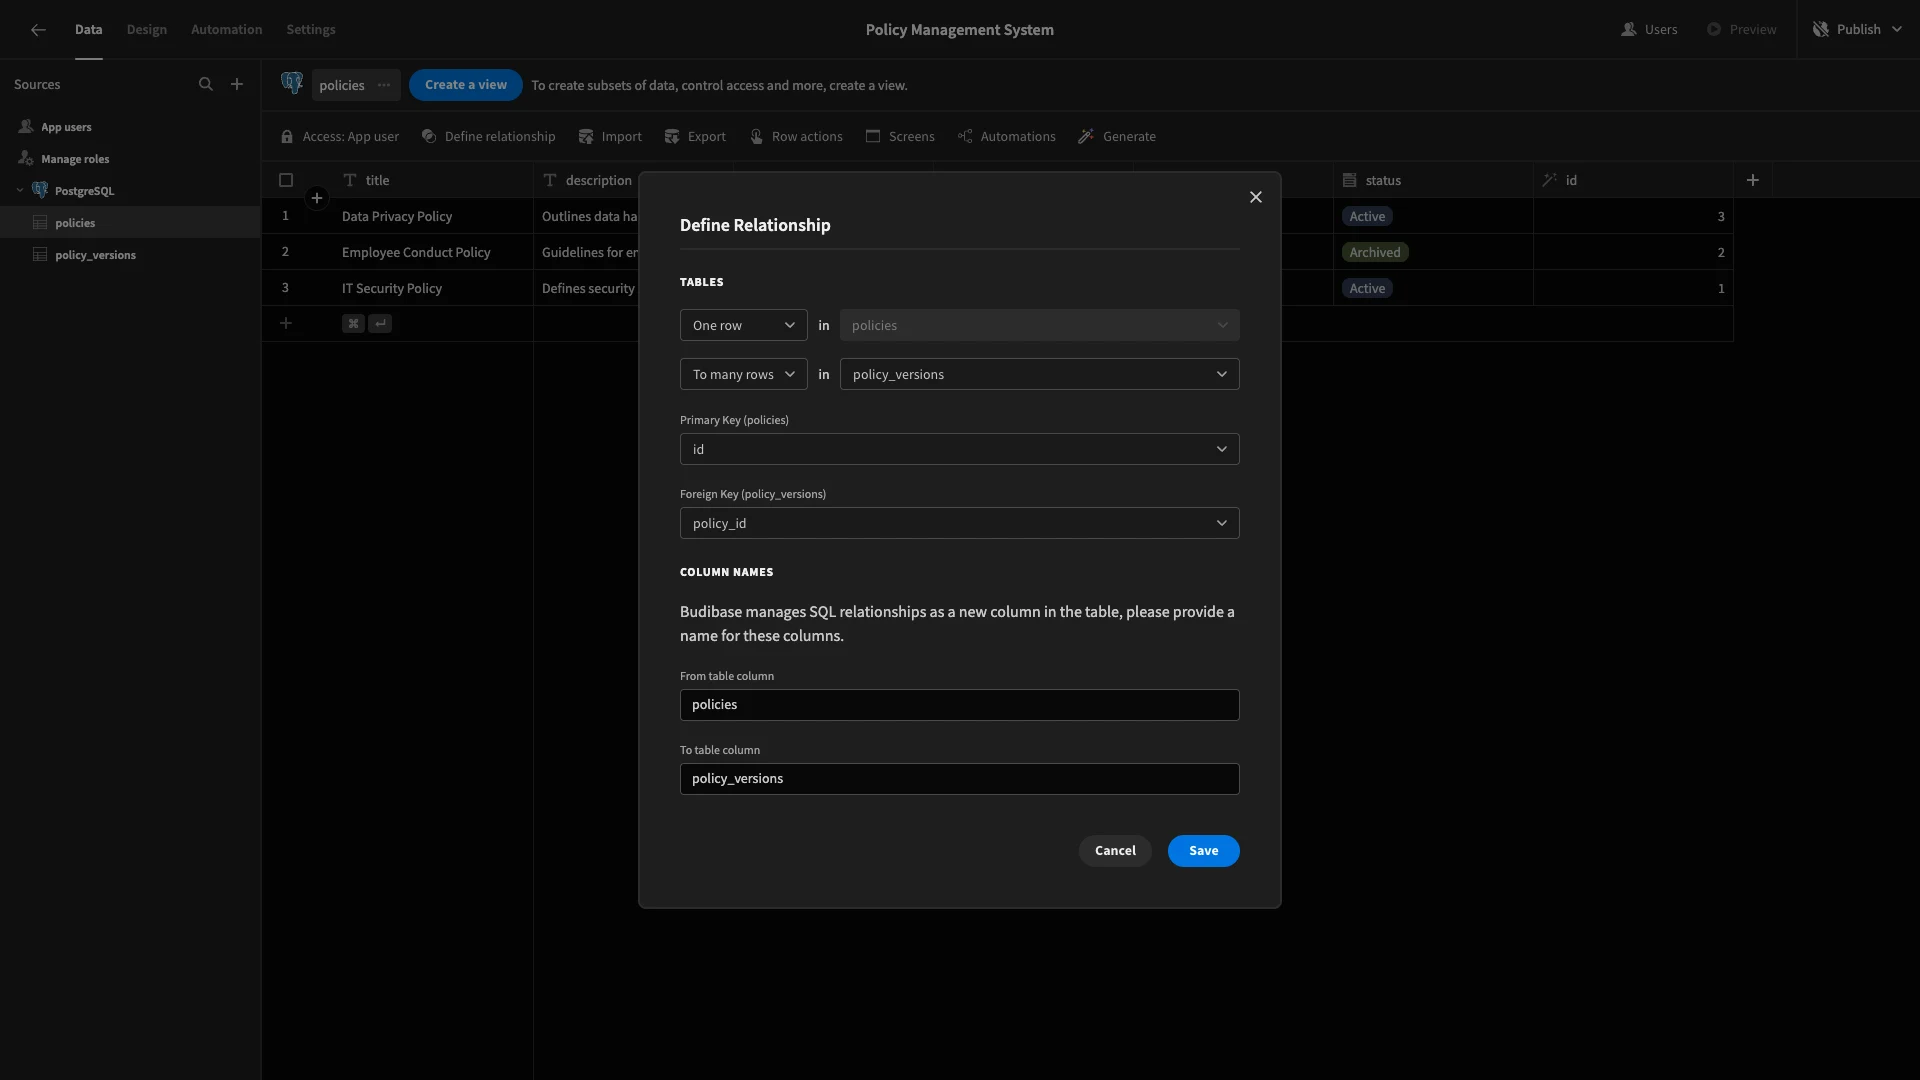This screenshot has height=1080, width=1920.
Task: Click the Active status in row 1
Action: [x=1367, y=216]
